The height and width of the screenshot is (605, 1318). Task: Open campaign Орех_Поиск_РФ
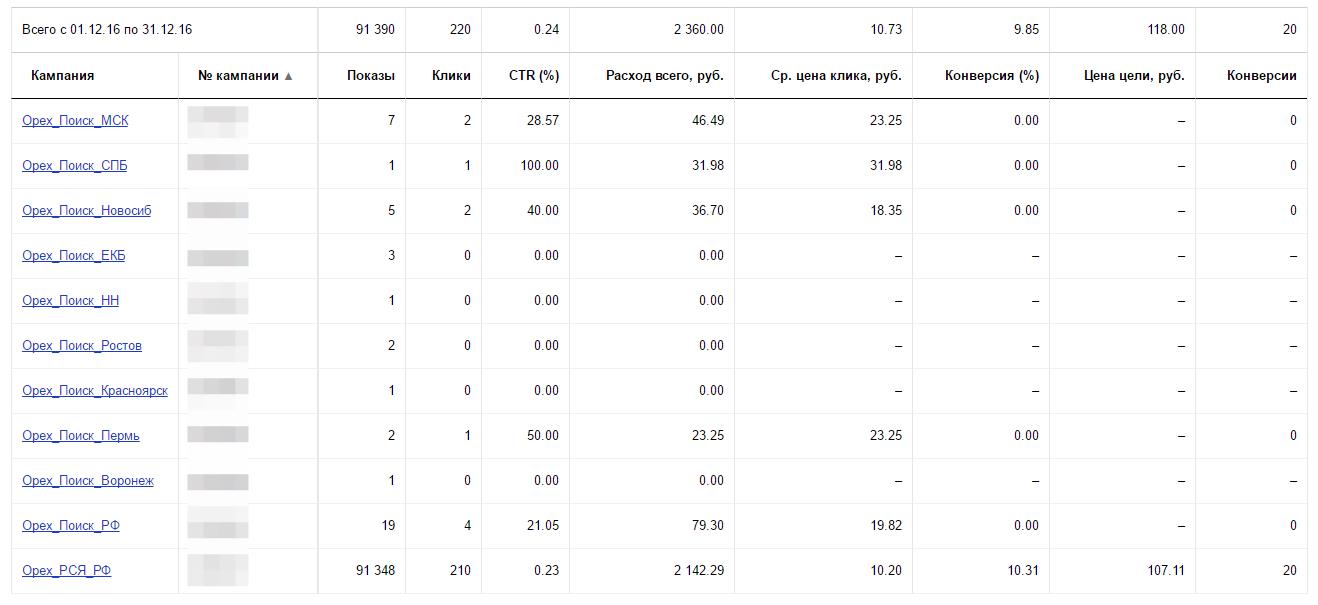[x=71, y=526]
